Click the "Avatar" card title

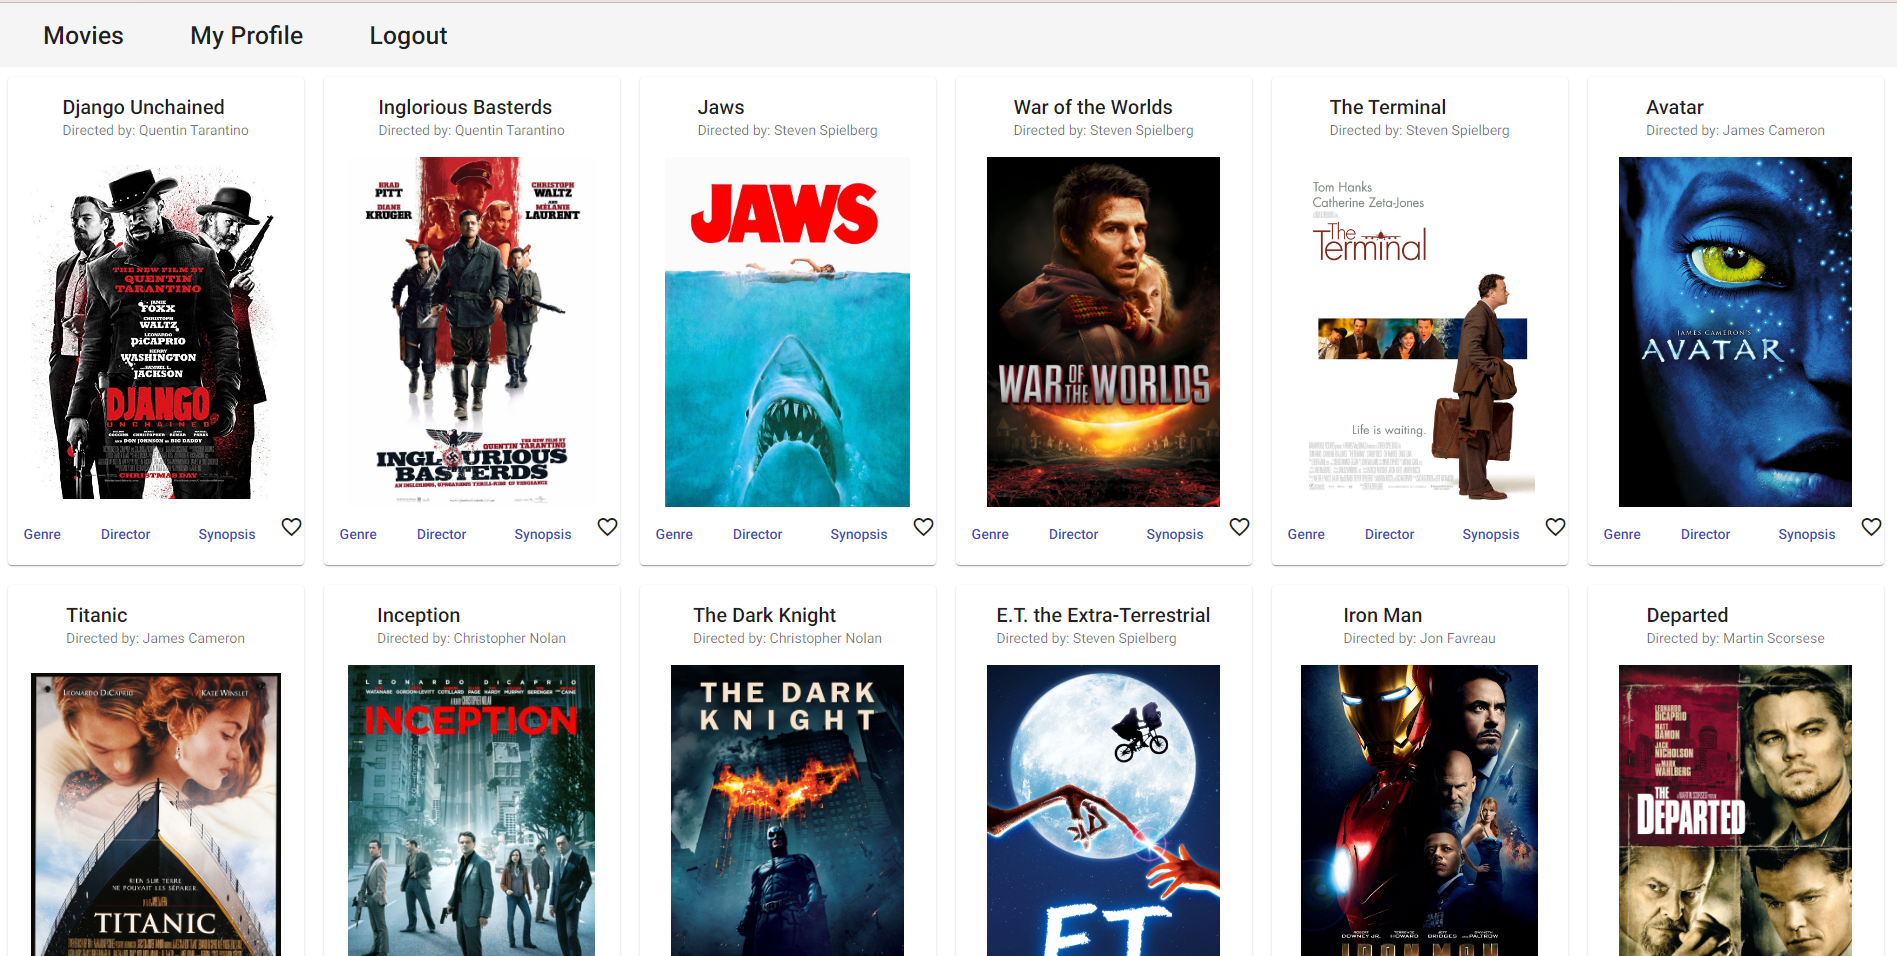click(1675, 107)
